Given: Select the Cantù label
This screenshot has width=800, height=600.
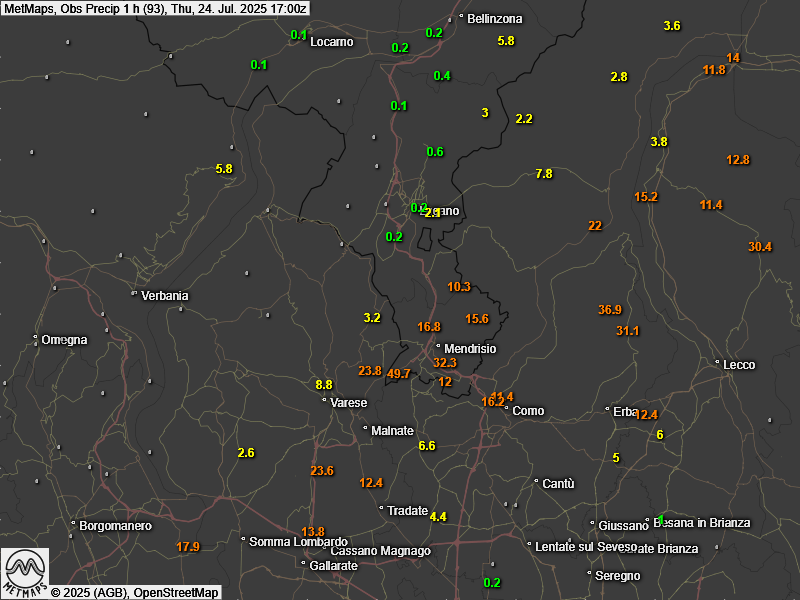Looking at the screenshot, I should [x=558, y=483].
